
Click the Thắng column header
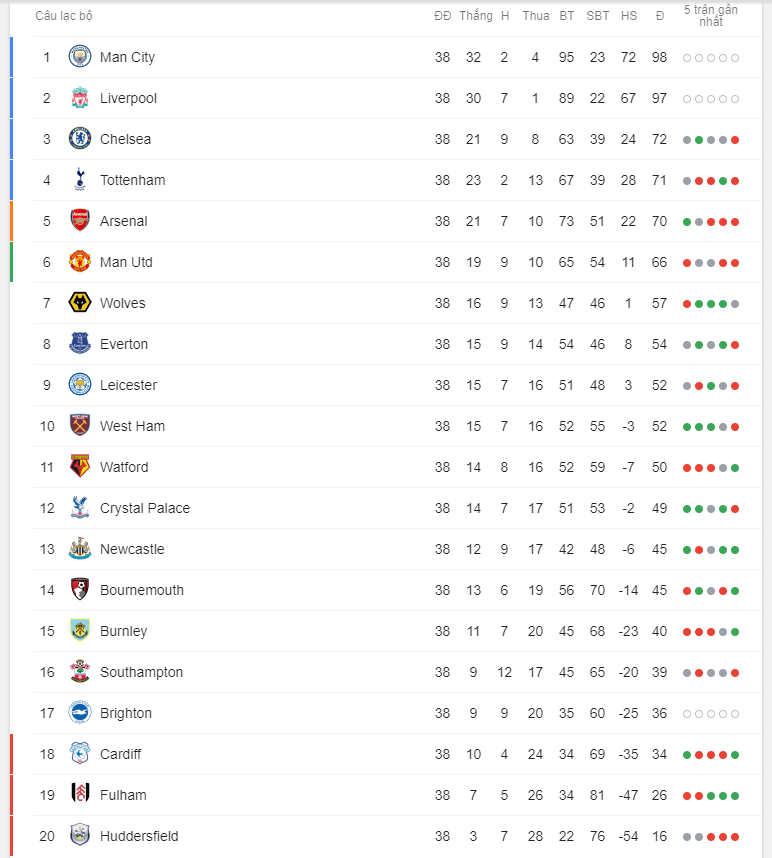click(475, 16)
